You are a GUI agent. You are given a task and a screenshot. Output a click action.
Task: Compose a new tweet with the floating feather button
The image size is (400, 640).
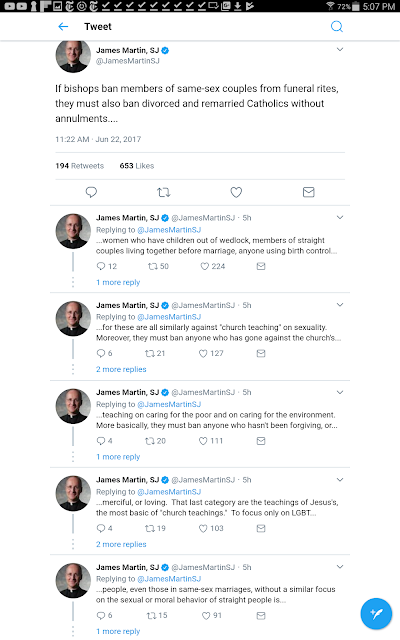376,613
